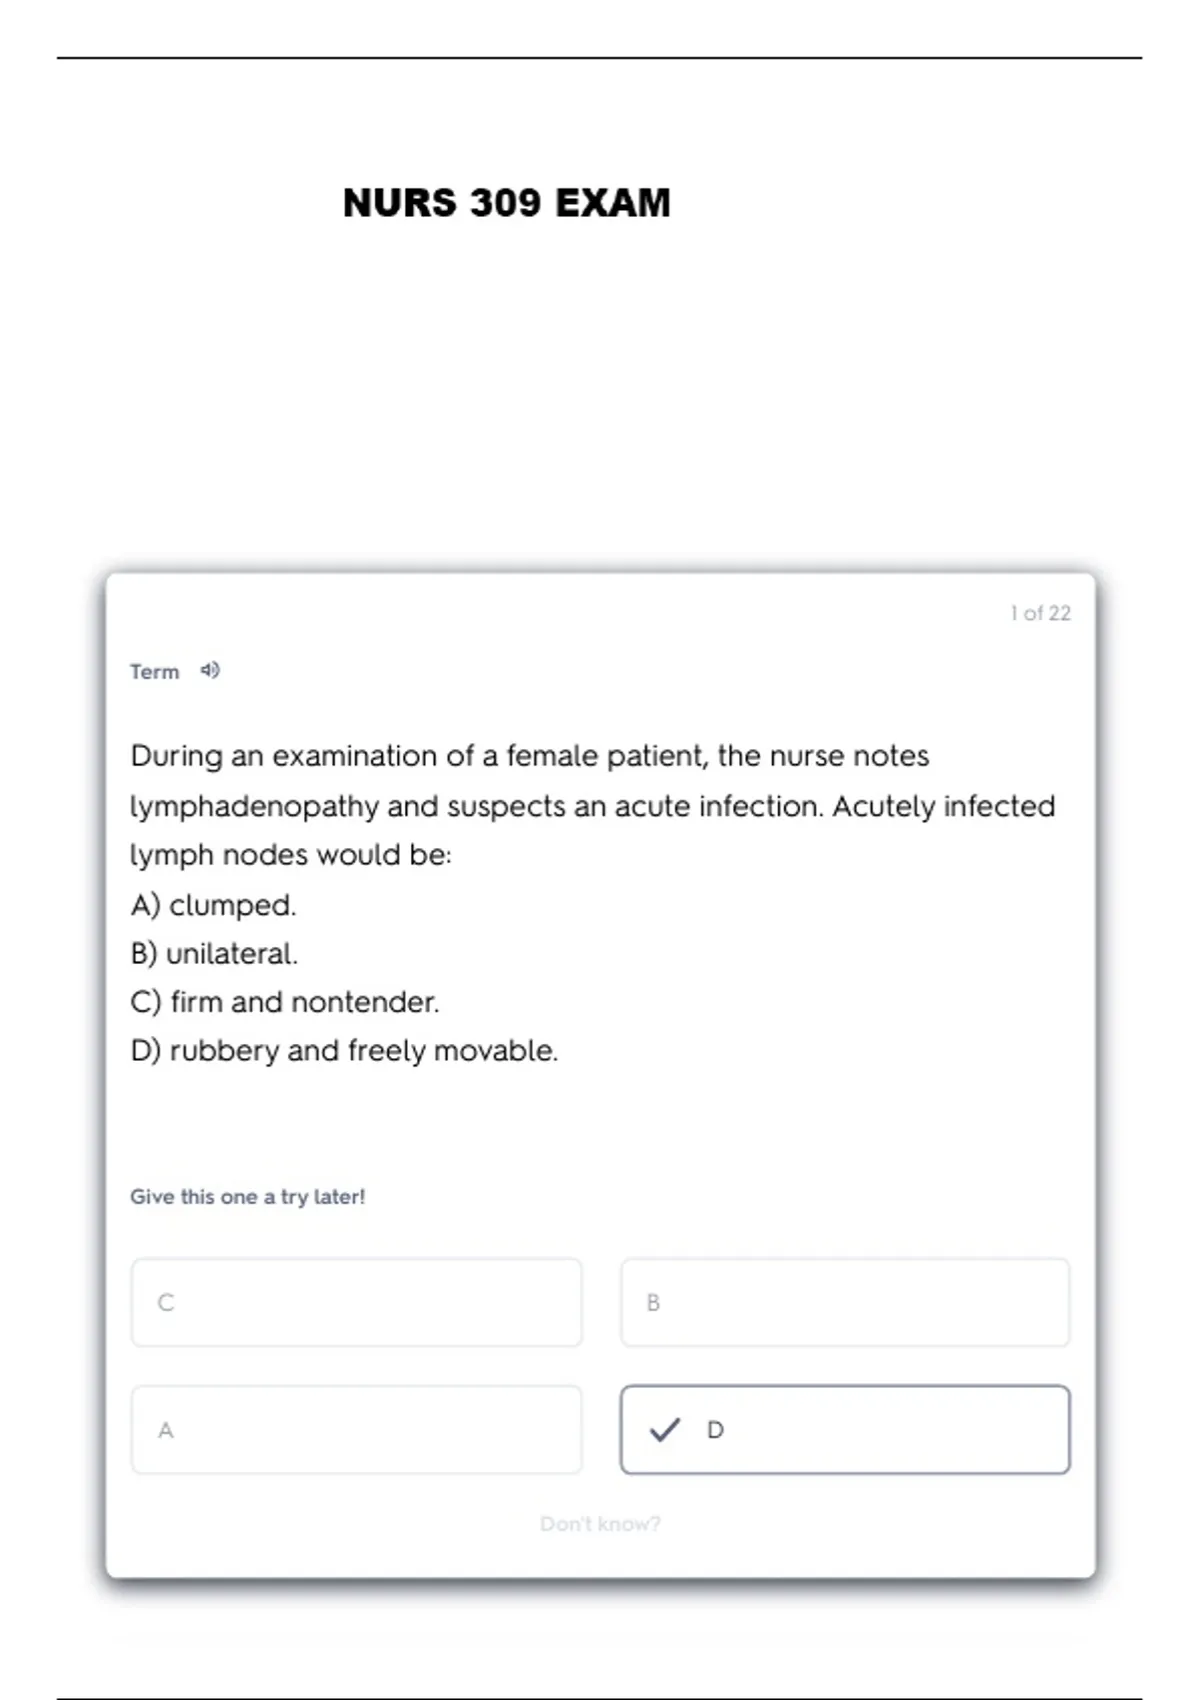1200x1700 pixels.
Task: Select answer choice C button
Action: (356, 1302)
